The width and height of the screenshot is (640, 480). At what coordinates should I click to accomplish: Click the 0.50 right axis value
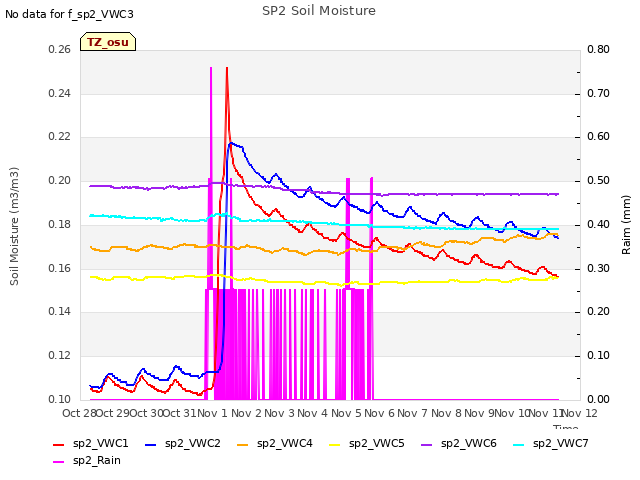pos(598,181)
